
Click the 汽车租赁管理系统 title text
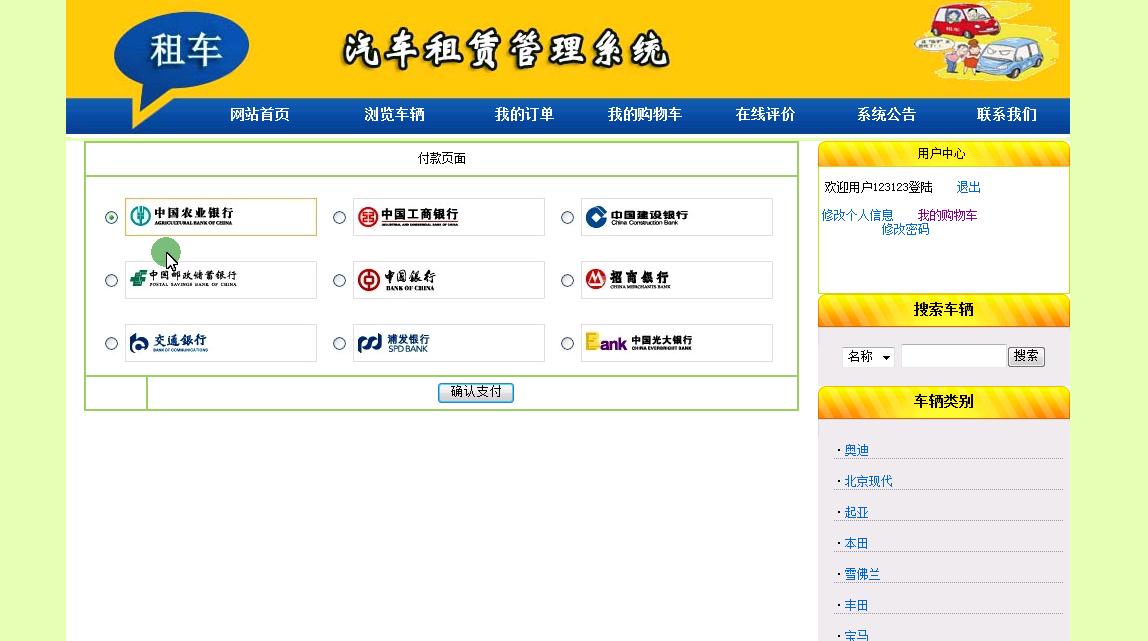506,49
